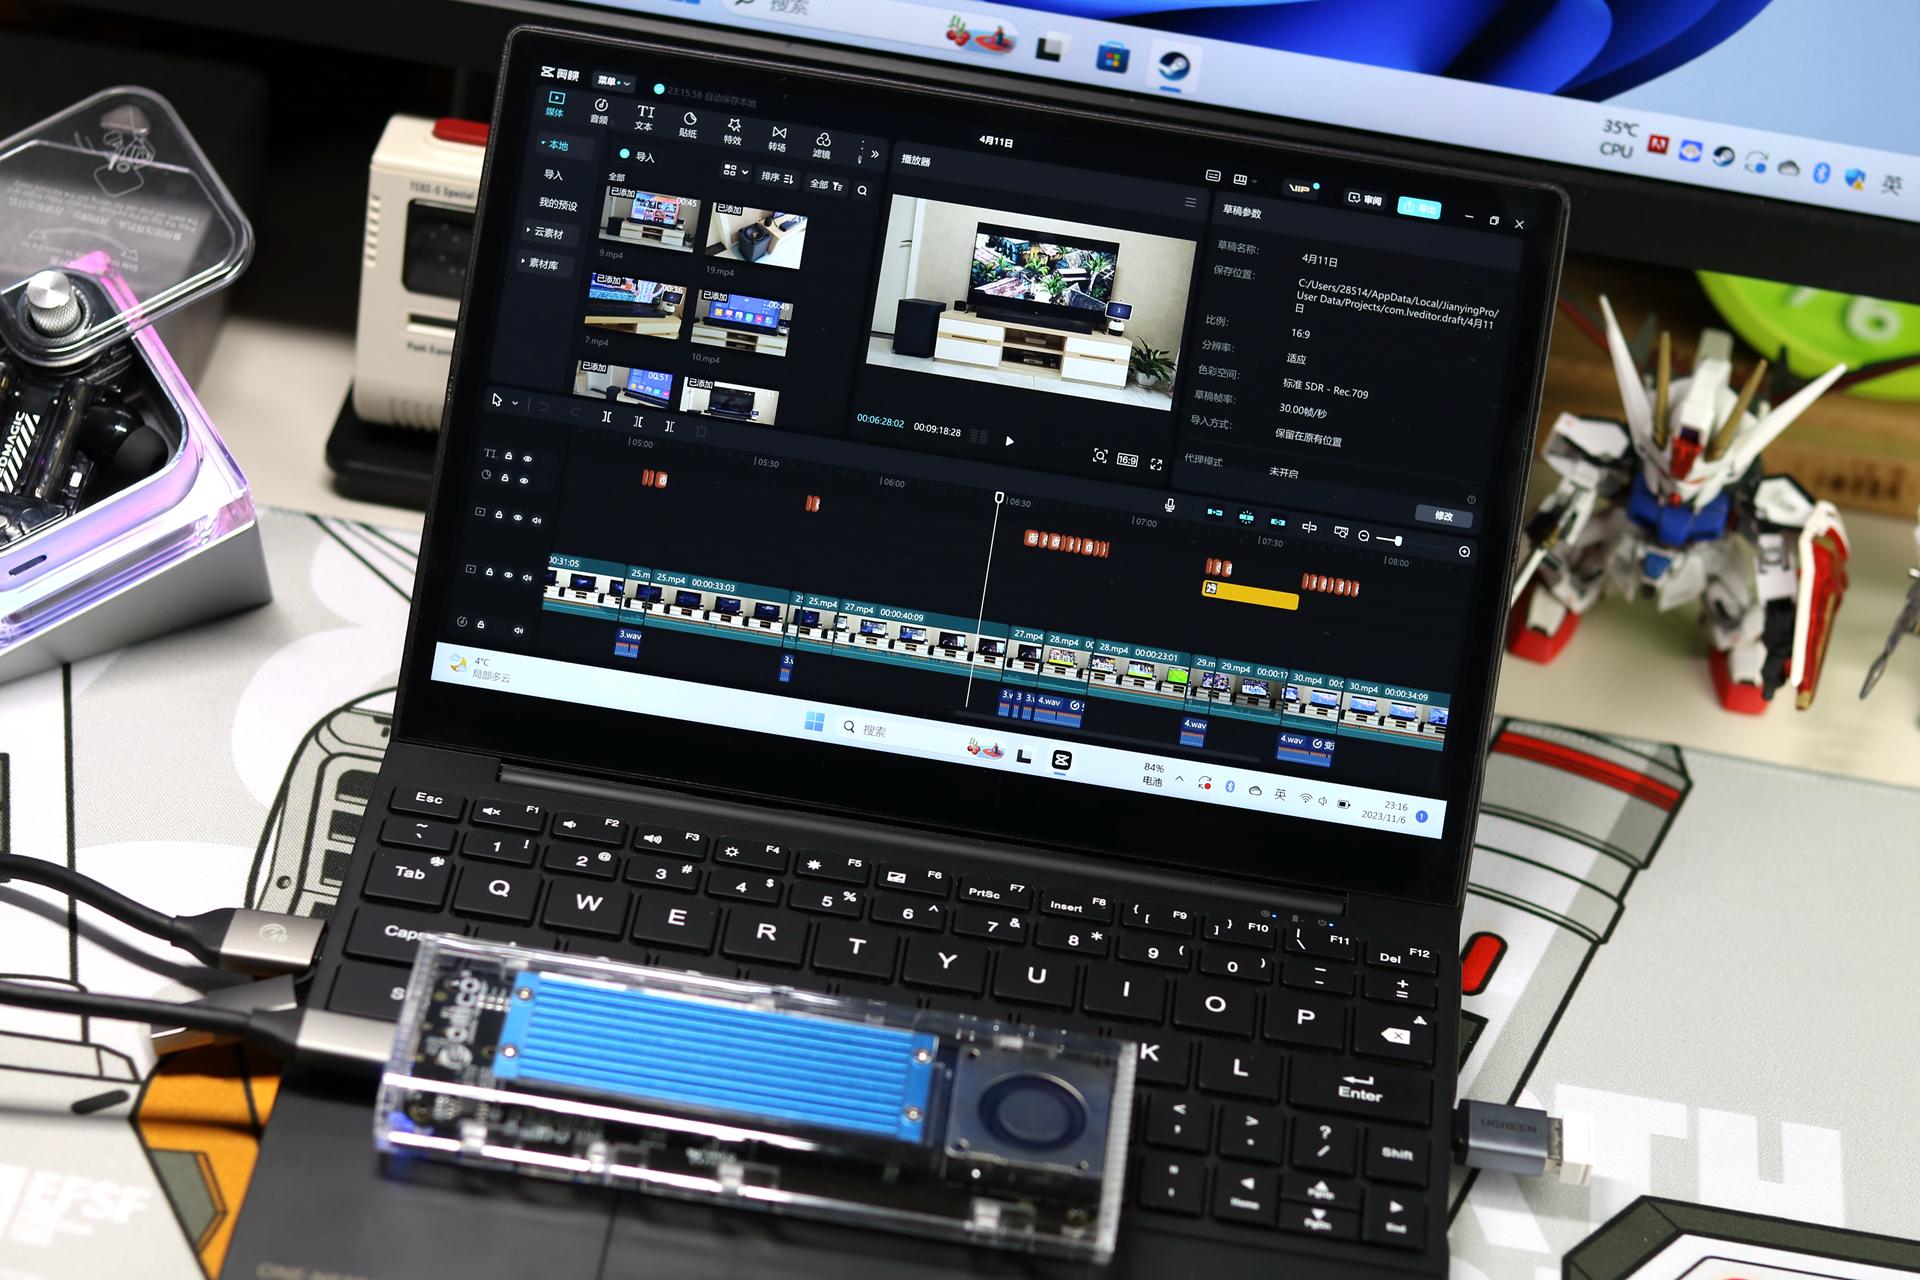Click the 审阅 review button
The height and width of the screenshot is (1280, 1920).
click(1365, 199)
